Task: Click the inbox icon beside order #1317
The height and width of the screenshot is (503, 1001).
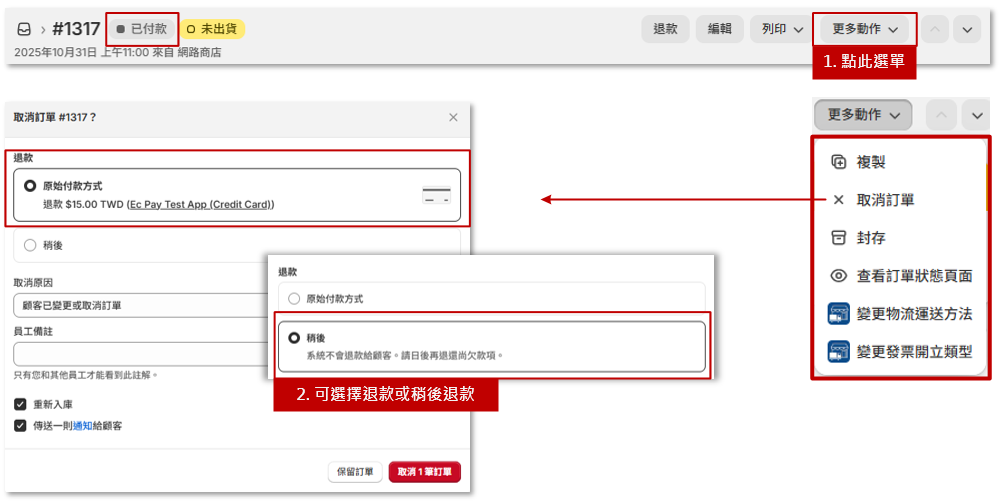Action: tap(24, 29)
